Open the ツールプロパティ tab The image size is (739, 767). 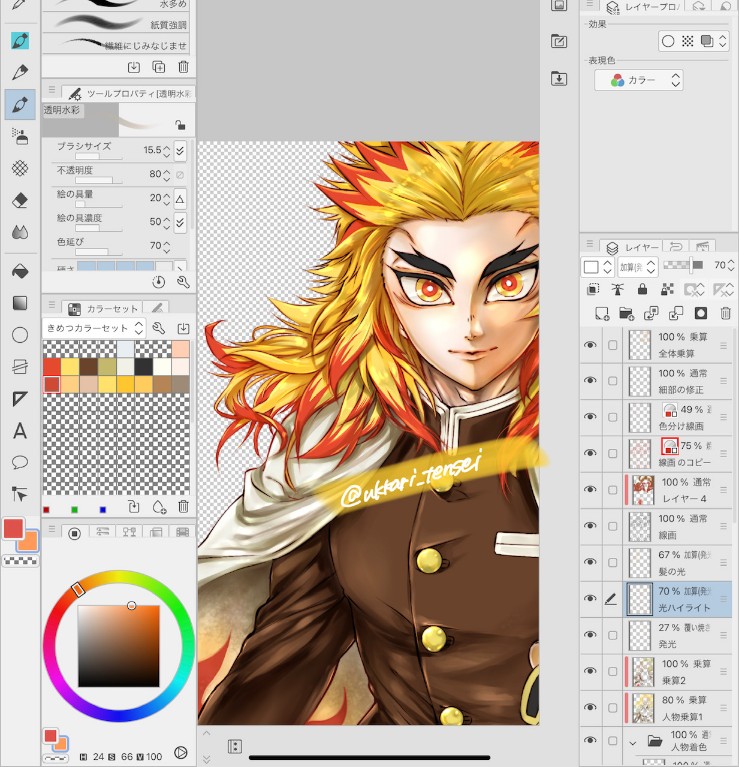130,93
